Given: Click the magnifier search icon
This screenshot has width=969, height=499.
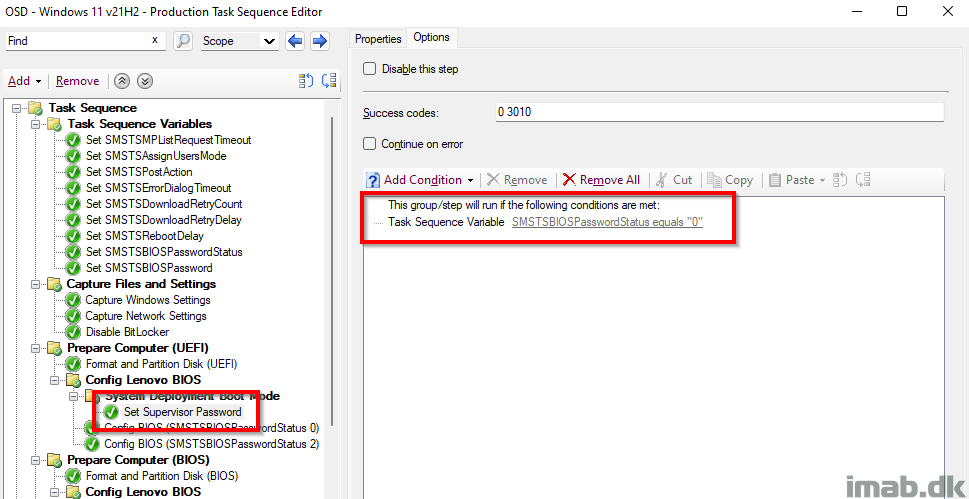Looking at the screenshot, I should coord(183,41).
